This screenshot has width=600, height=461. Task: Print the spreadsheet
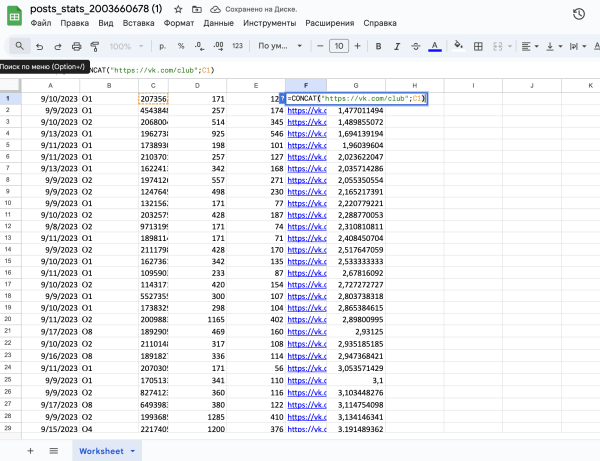(77, 46)
